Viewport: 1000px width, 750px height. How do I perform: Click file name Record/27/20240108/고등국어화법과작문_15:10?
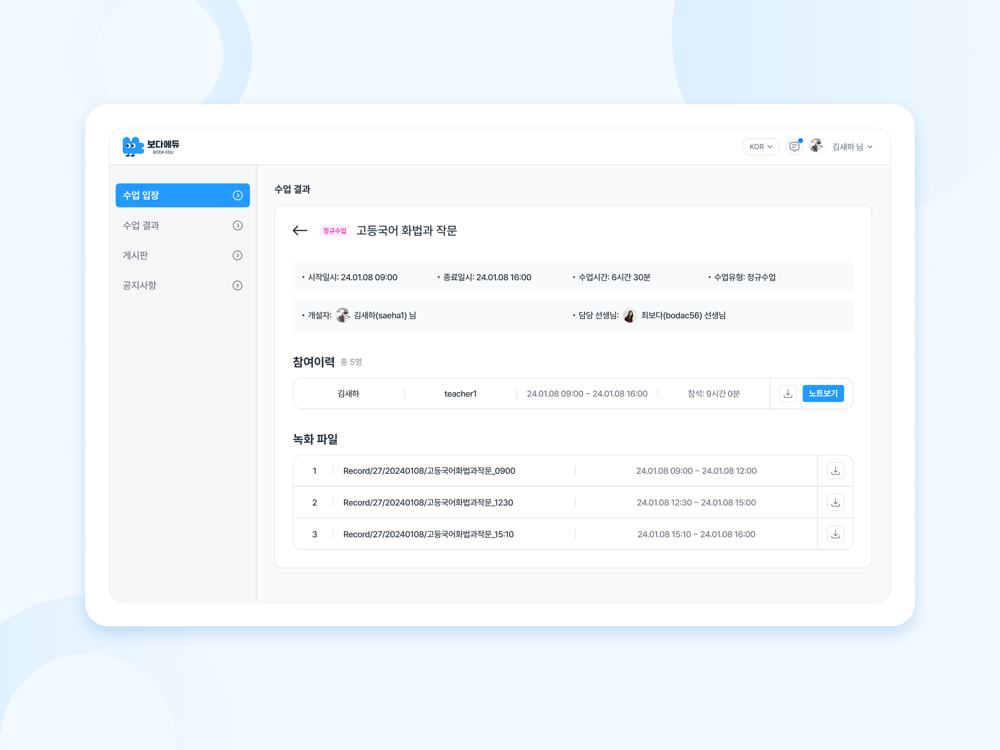coord(429,534)
